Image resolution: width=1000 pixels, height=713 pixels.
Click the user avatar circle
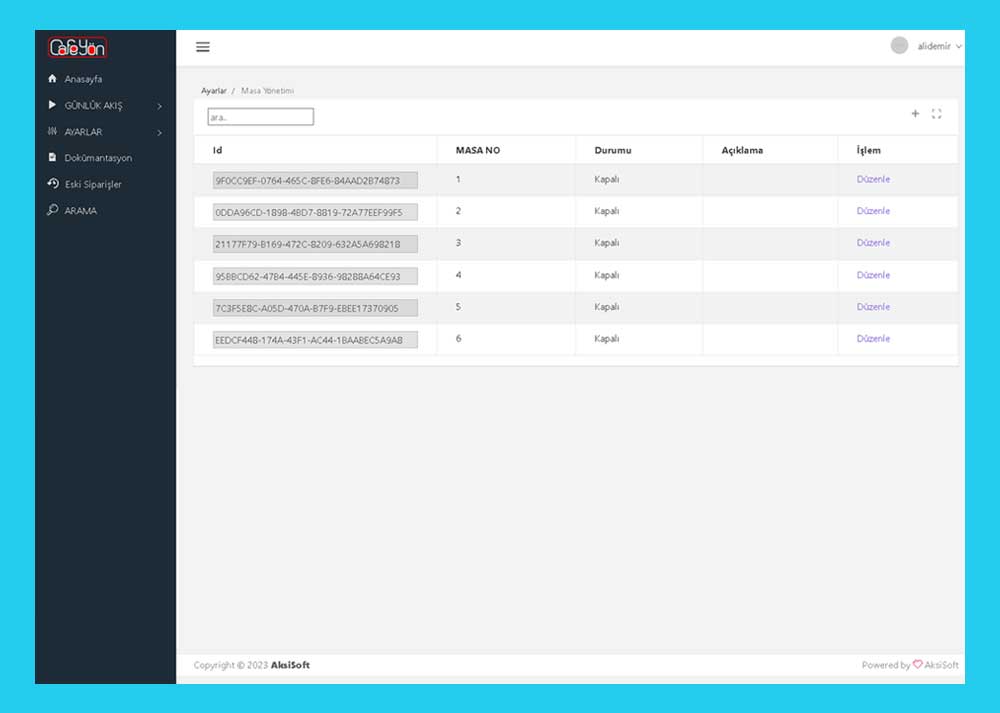(x=899, y=46)
